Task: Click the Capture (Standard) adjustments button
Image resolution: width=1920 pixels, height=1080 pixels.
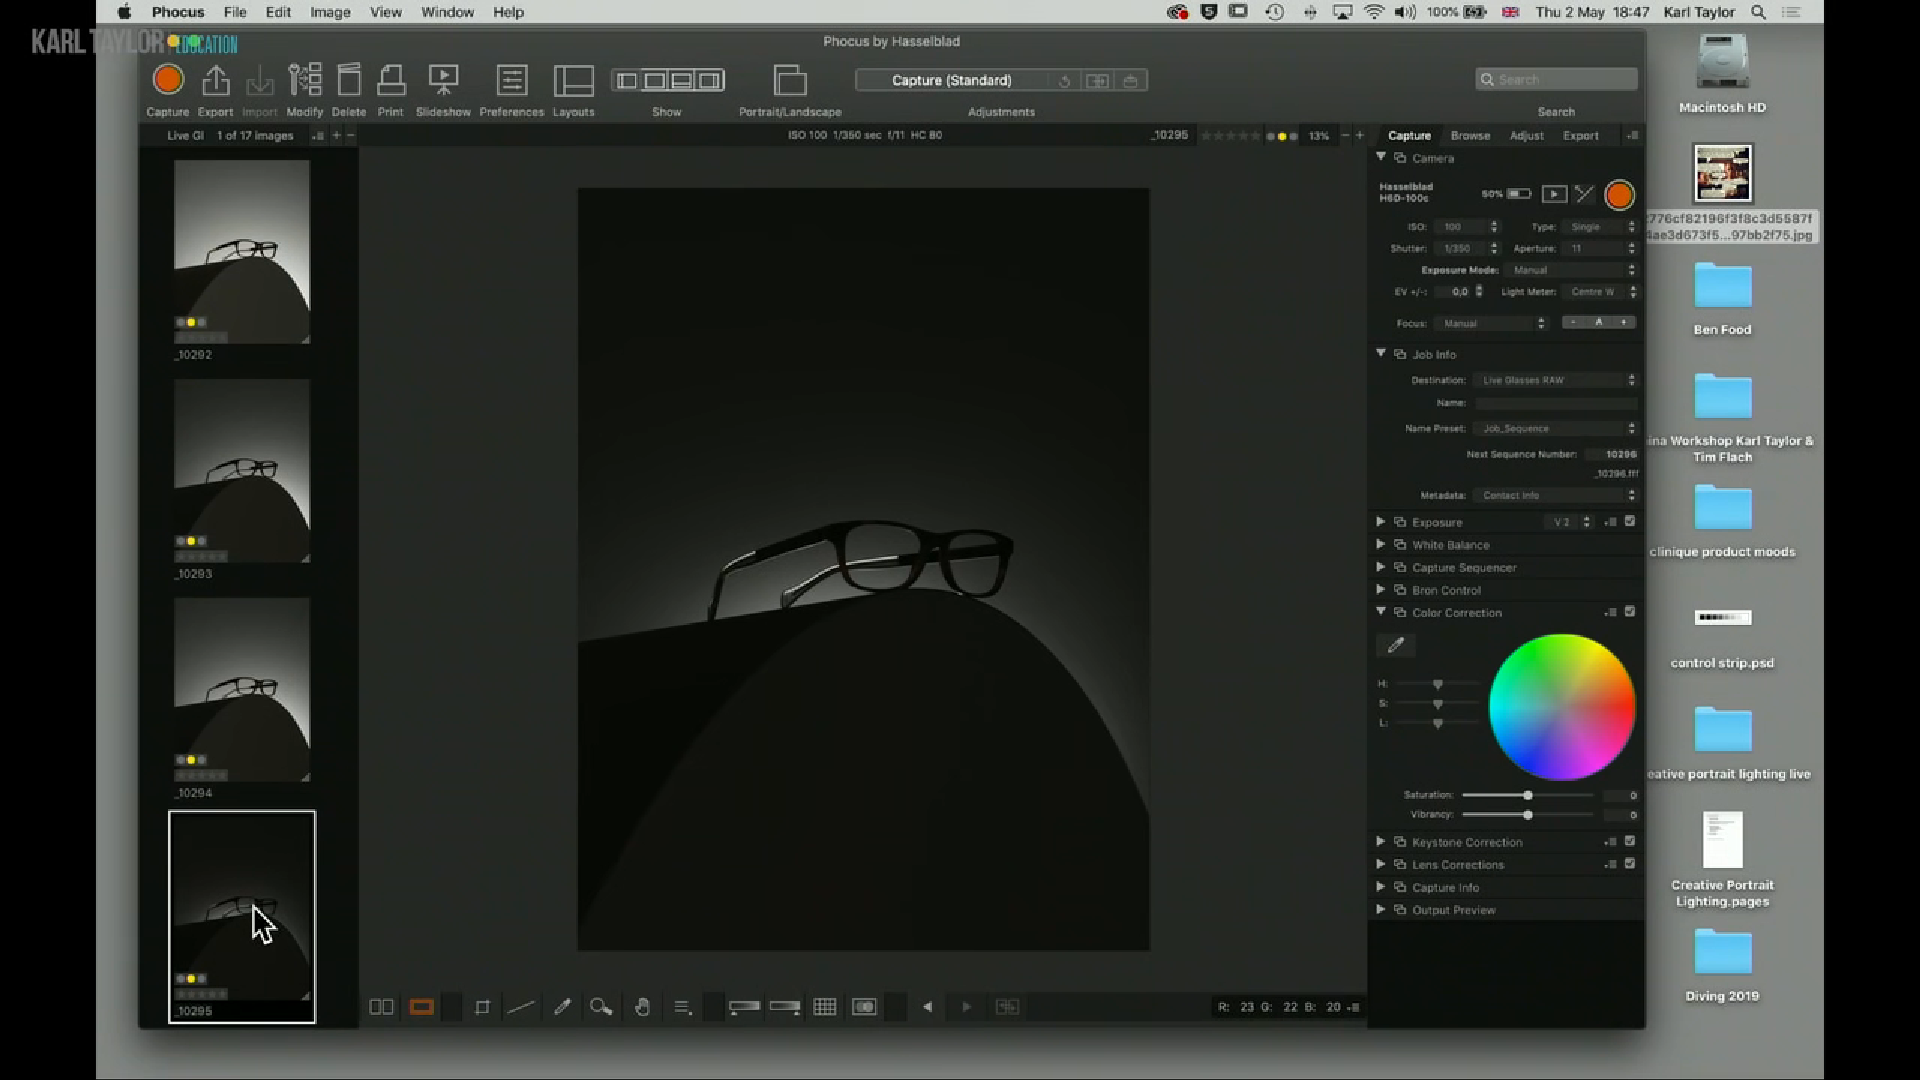Action: pos(951,80)
